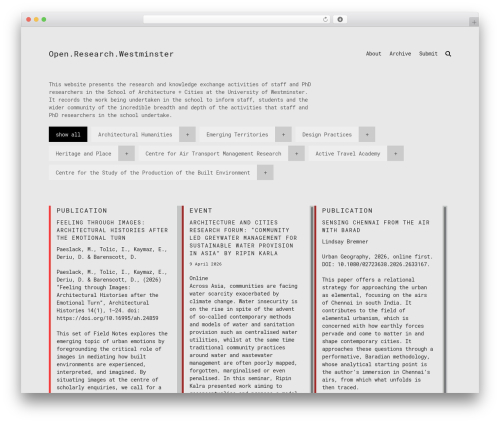Viewport: 500px width, 423px height.
Task: Filter by Heritage and Place
Action: point(83,153)
